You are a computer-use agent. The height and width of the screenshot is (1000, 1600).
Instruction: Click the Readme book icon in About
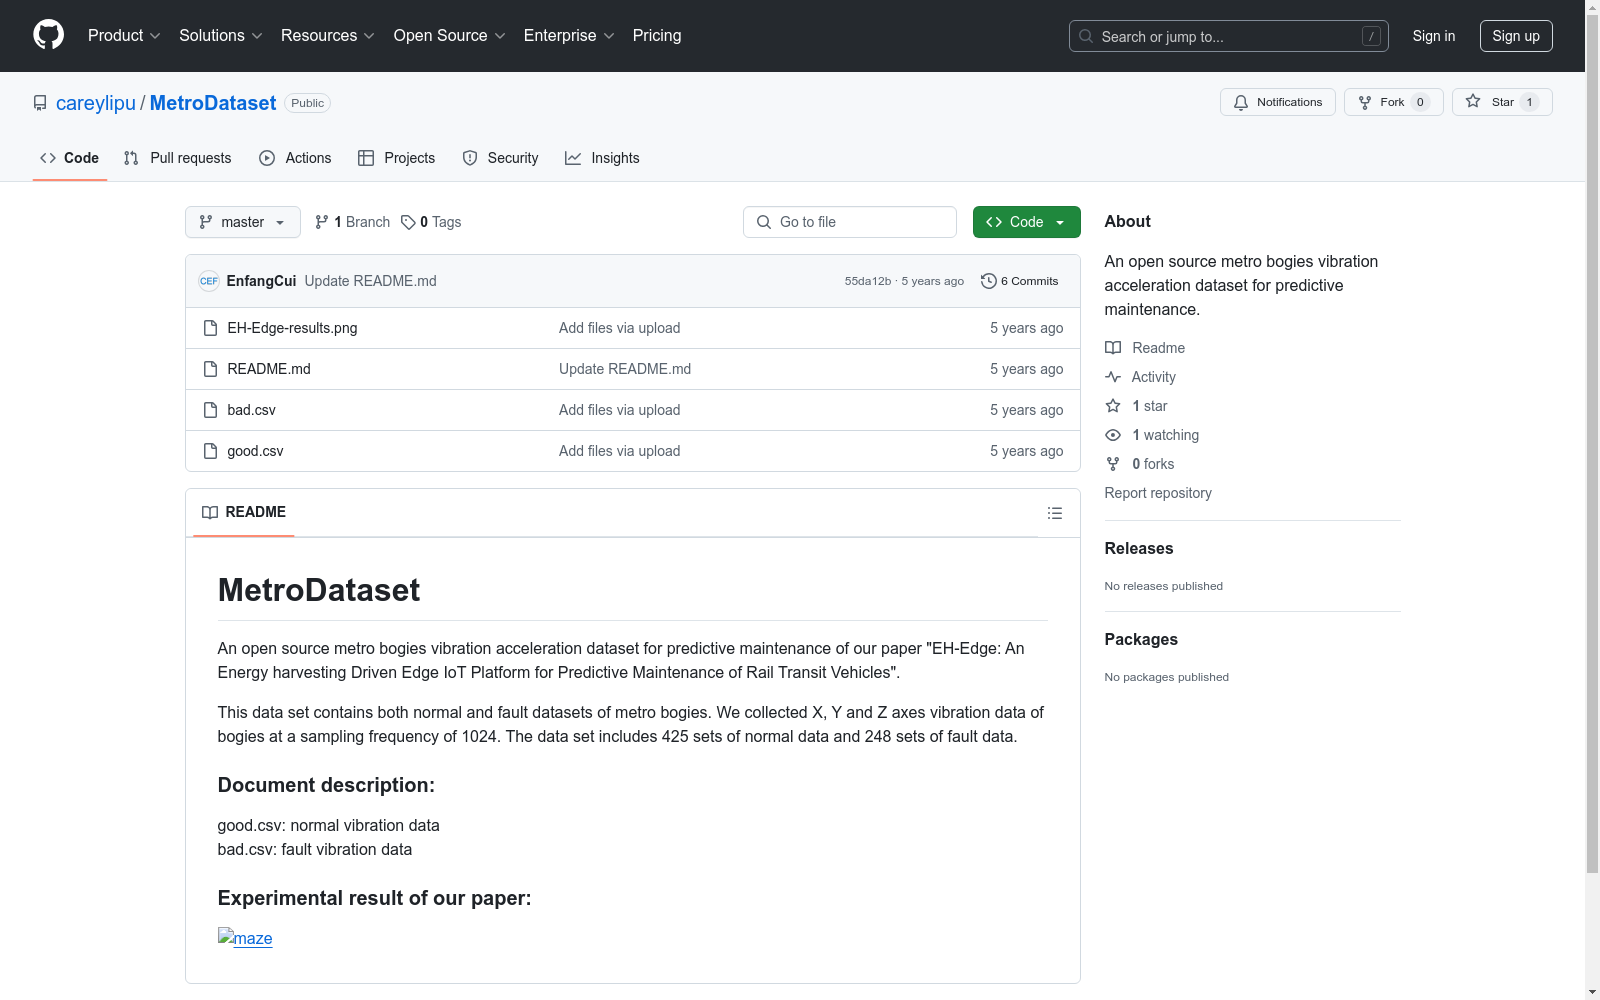coord(1113,348)
